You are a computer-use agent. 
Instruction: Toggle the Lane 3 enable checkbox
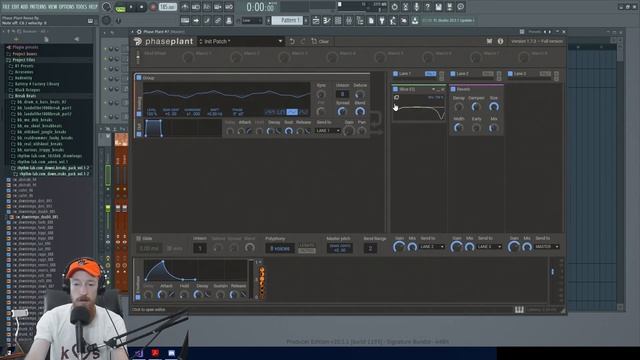(x=510, y=74)
